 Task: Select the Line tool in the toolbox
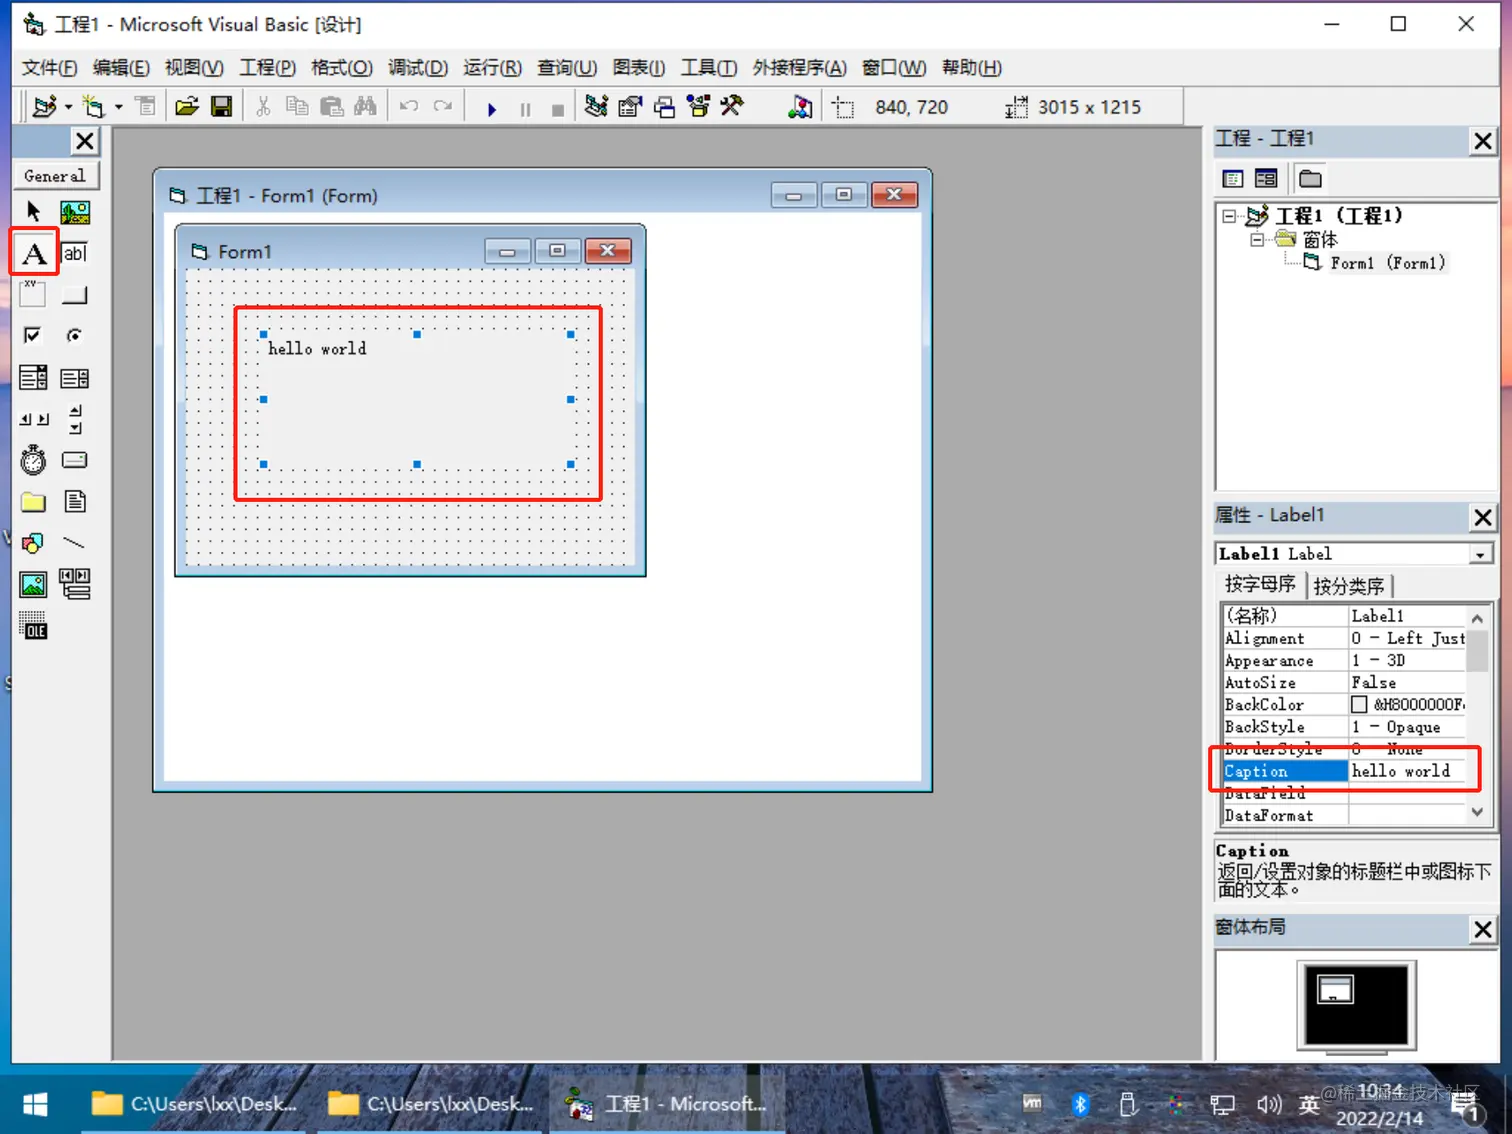click(x=75, y=543)
